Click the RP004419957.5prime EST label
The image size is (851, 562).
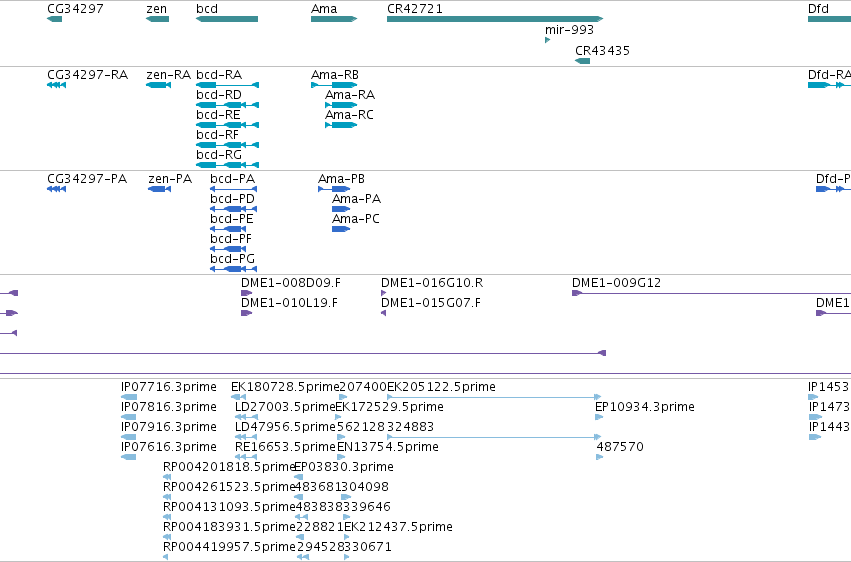[229, 548]
